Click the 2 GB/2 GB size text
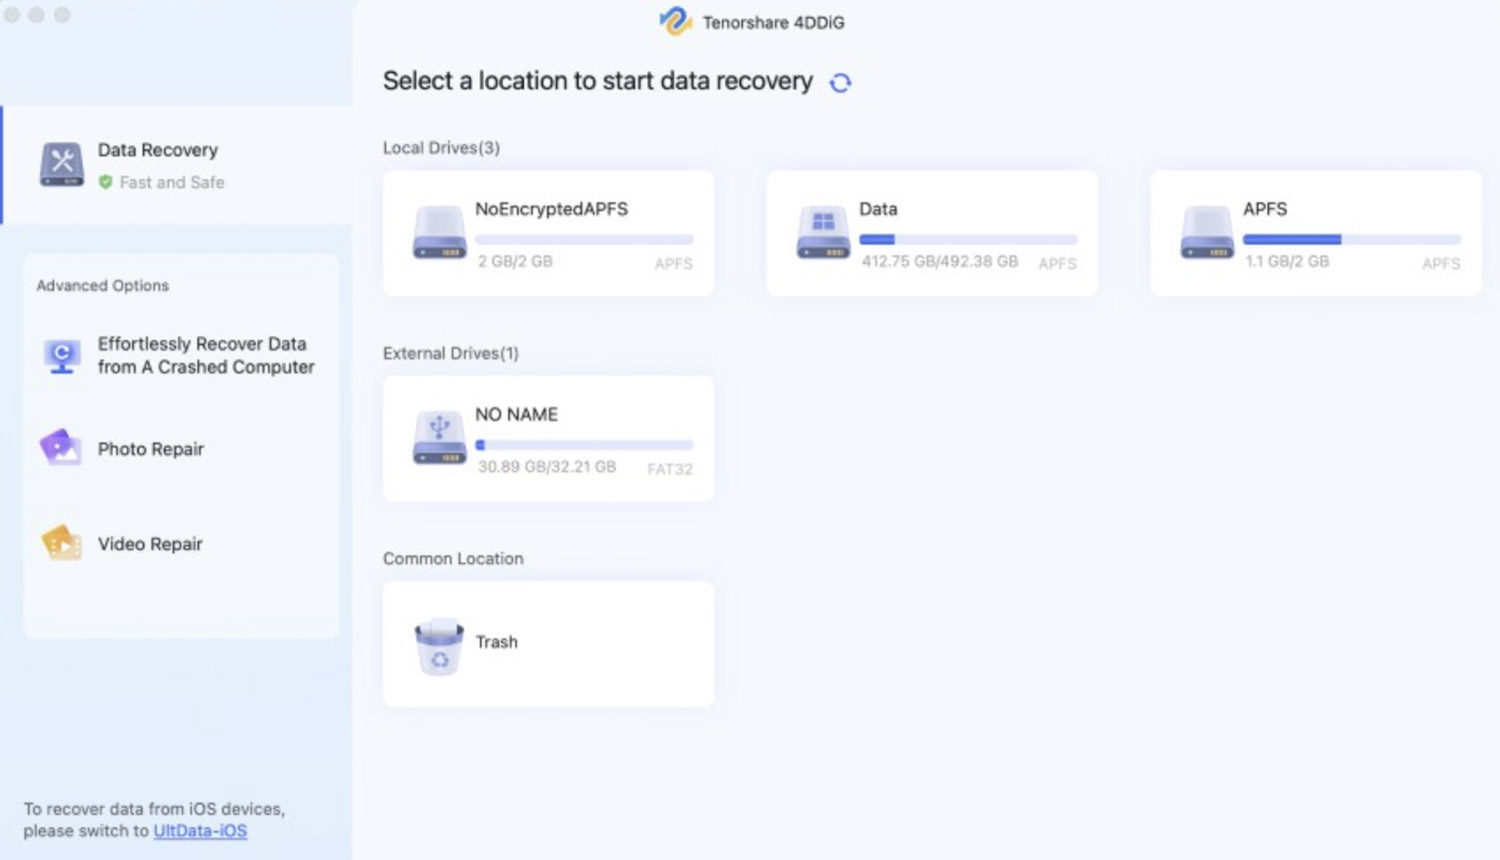 point(515,261)
